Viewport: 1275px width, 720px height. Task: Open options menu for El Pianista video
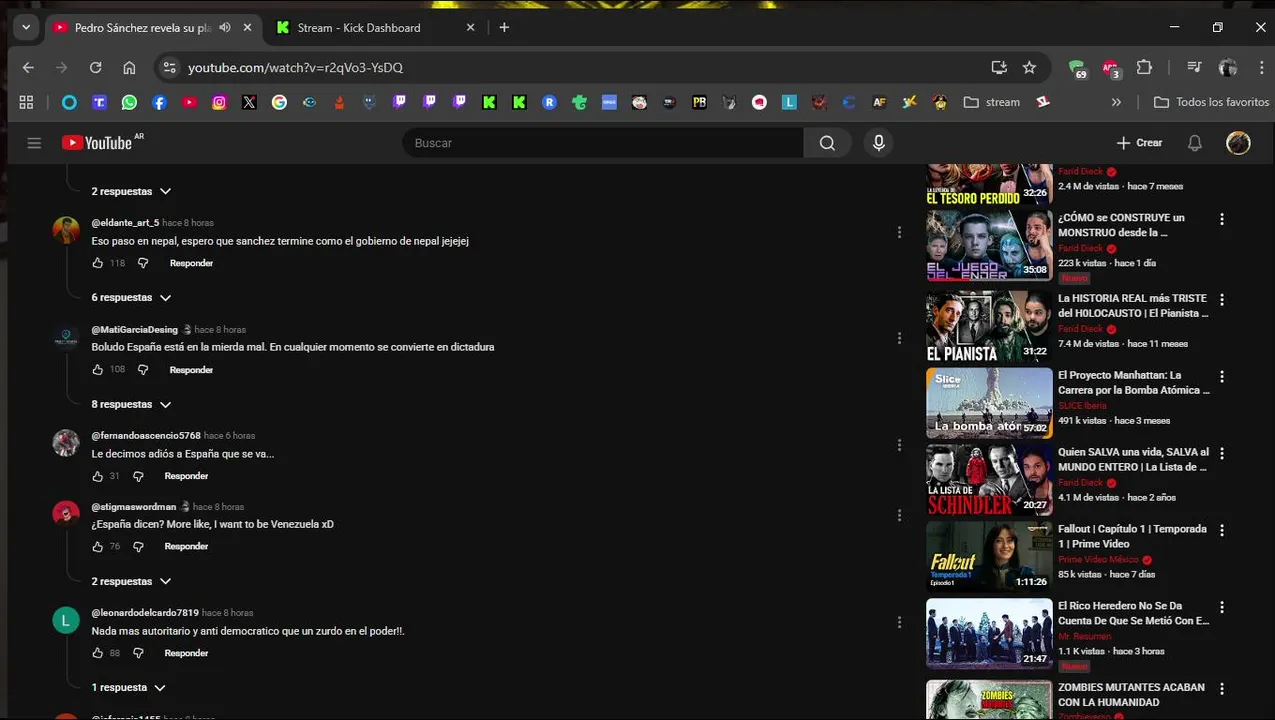click(x=1221, y=300)
